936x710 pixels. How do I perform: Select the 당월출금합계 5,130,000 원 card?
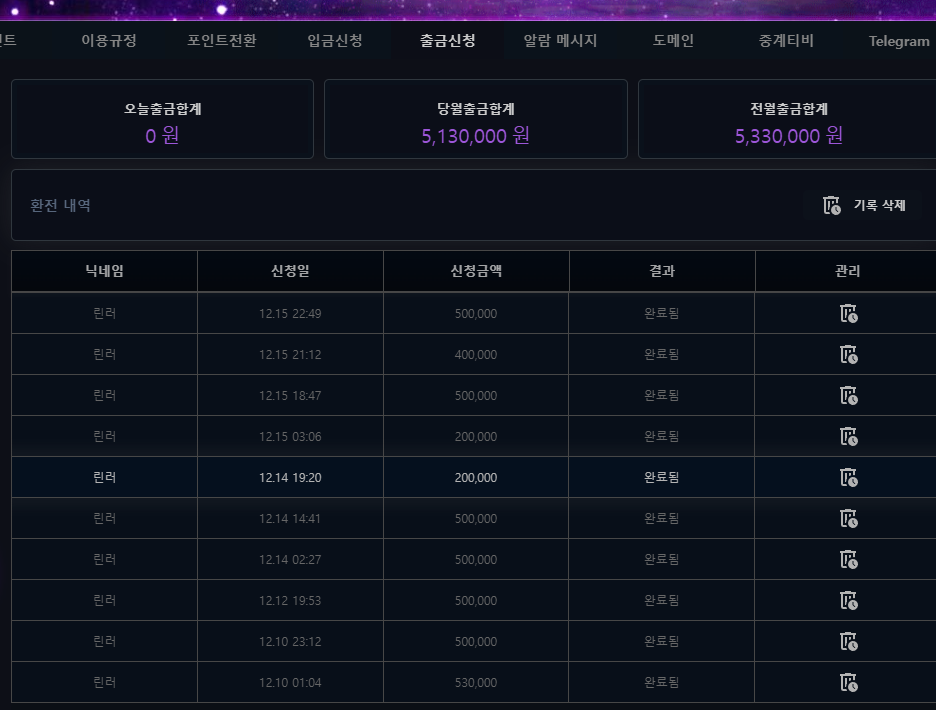click(476, 119)
